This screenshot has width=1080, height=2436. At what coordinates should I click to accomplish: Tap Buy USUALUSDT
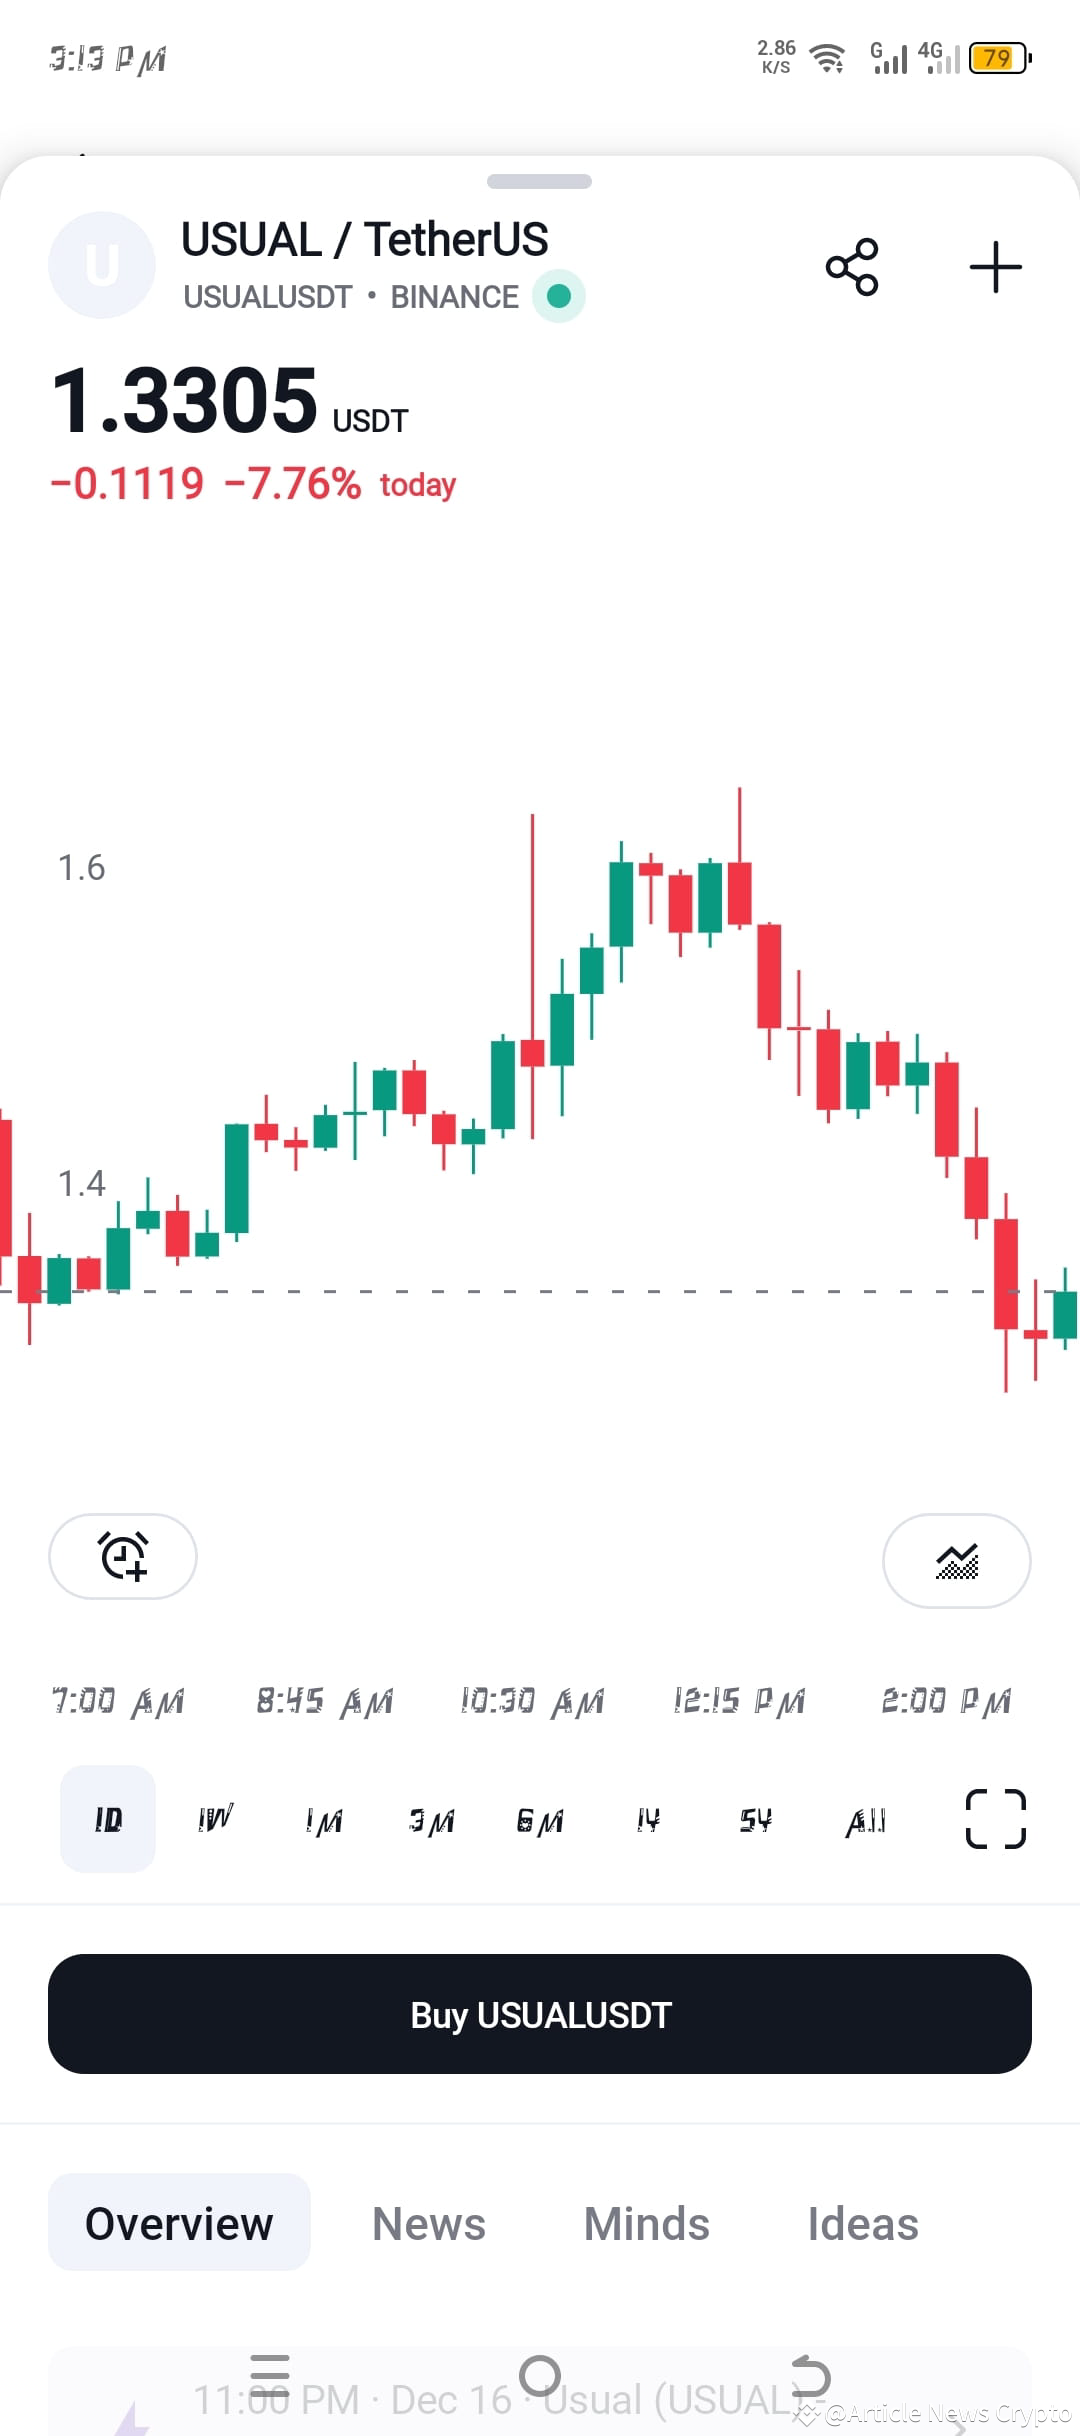pos(540,2014)
